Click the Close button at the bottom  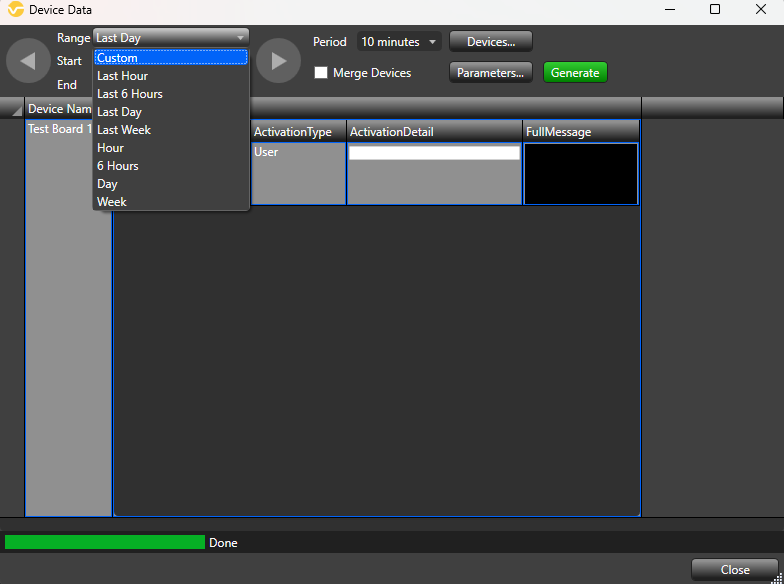click(x=734, y=570)
